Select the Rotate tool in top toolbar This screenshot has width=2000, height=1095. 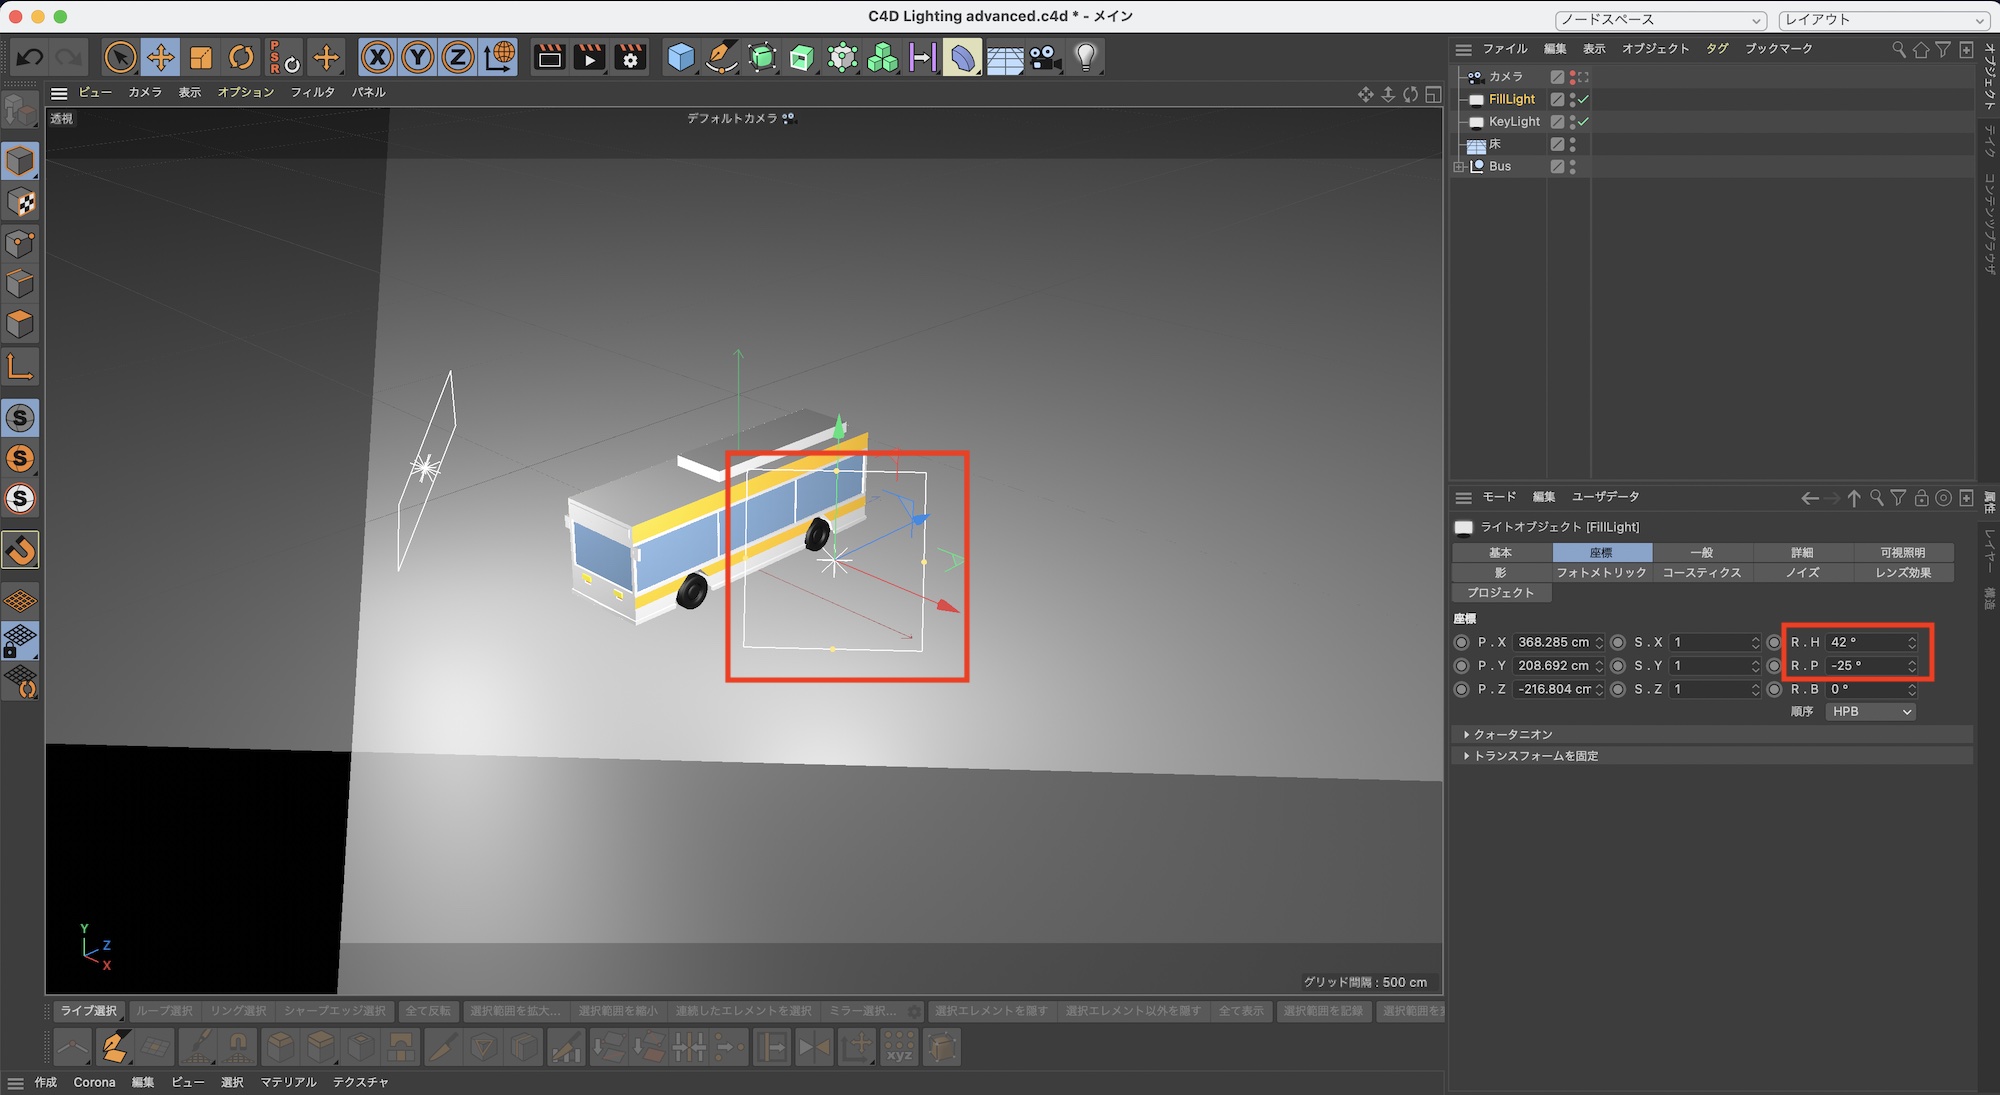241,57
